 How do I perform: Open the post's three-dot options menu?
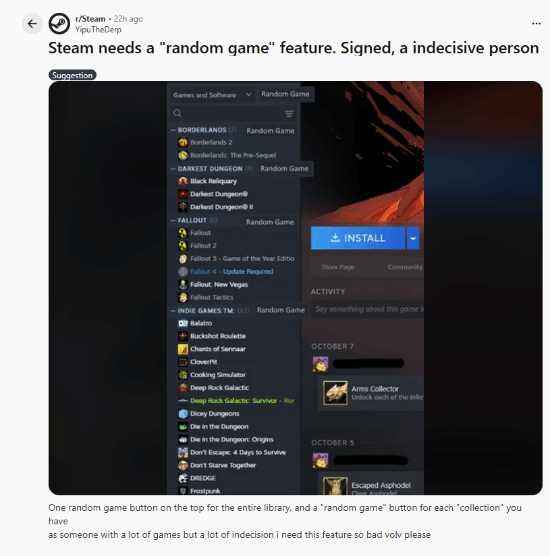click(536, 24)
